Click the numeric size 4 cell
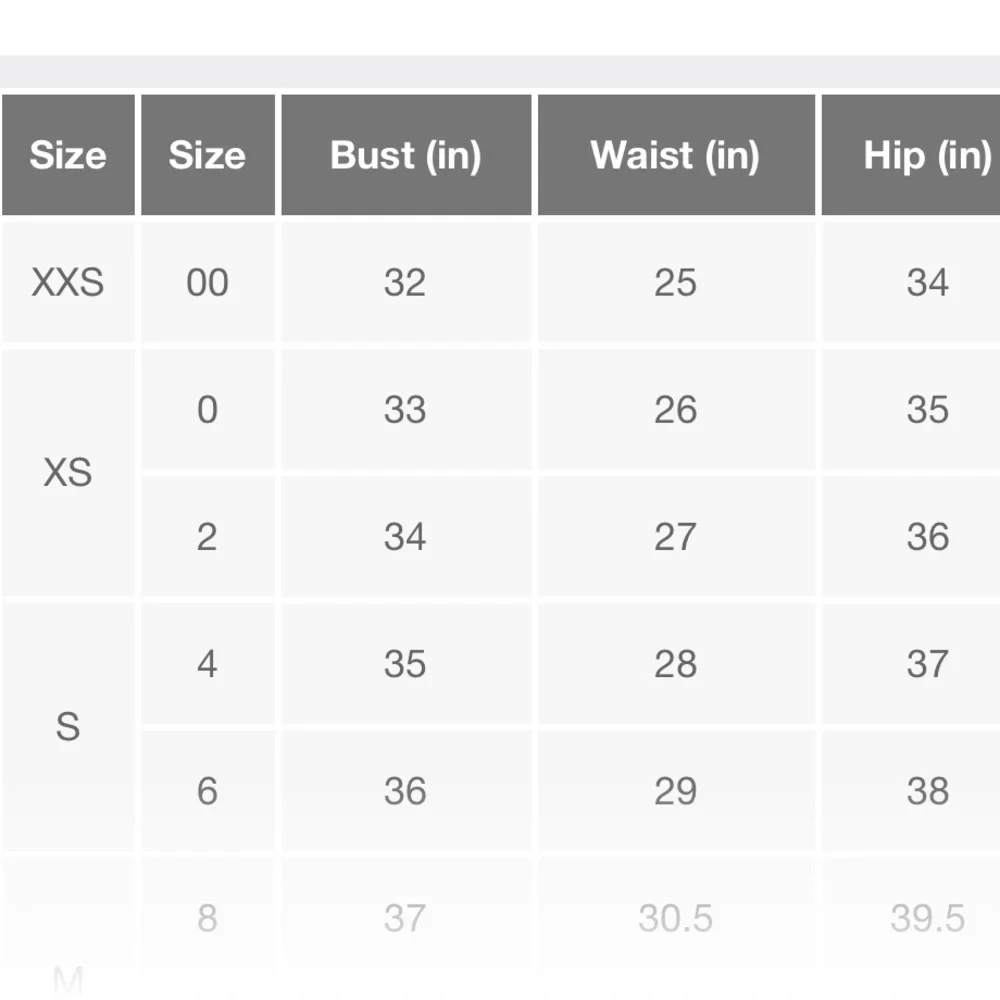 tap(207, 664)
